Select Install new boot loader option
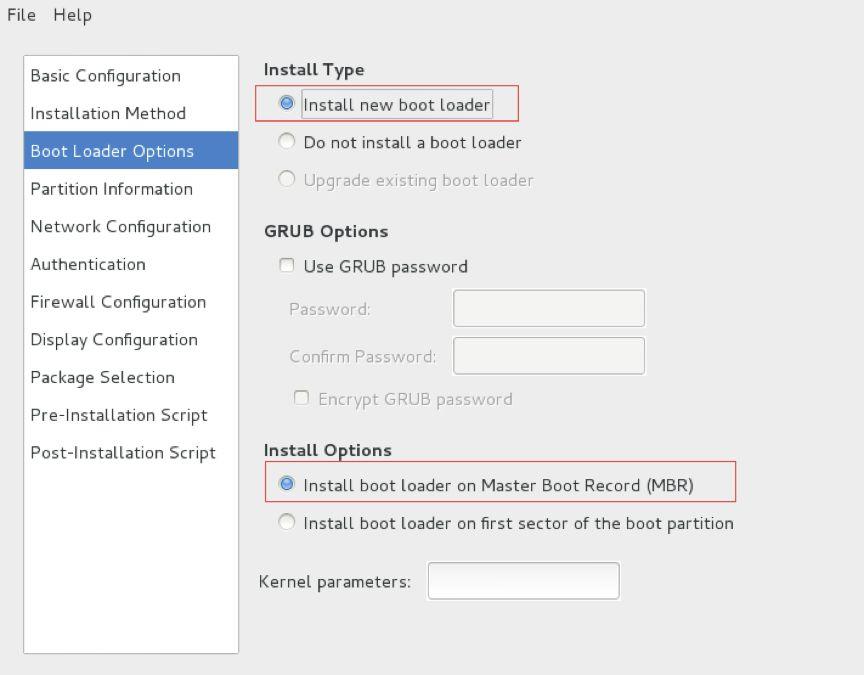 tap(287, 103)
